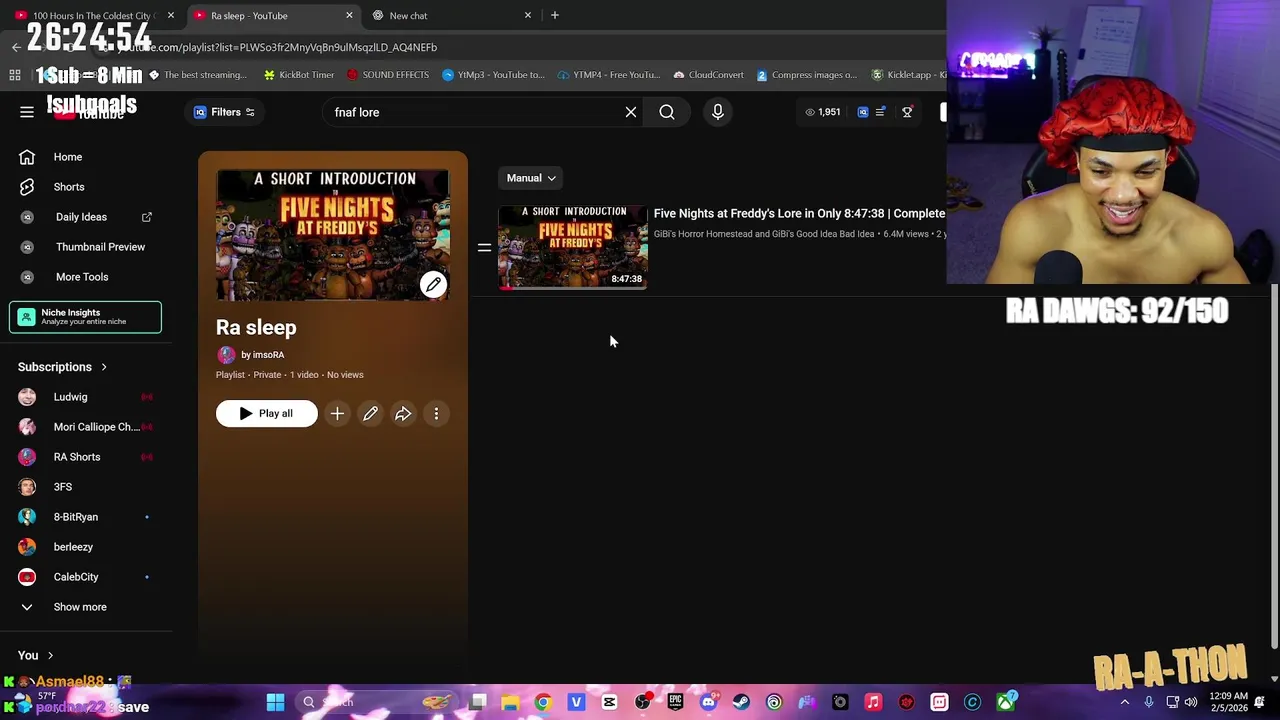This screenshot has height=720, width=1280.
Task: Open Thumbnail Preview in the sidebar
Action: pyautogui.click(x=86, y=247)
